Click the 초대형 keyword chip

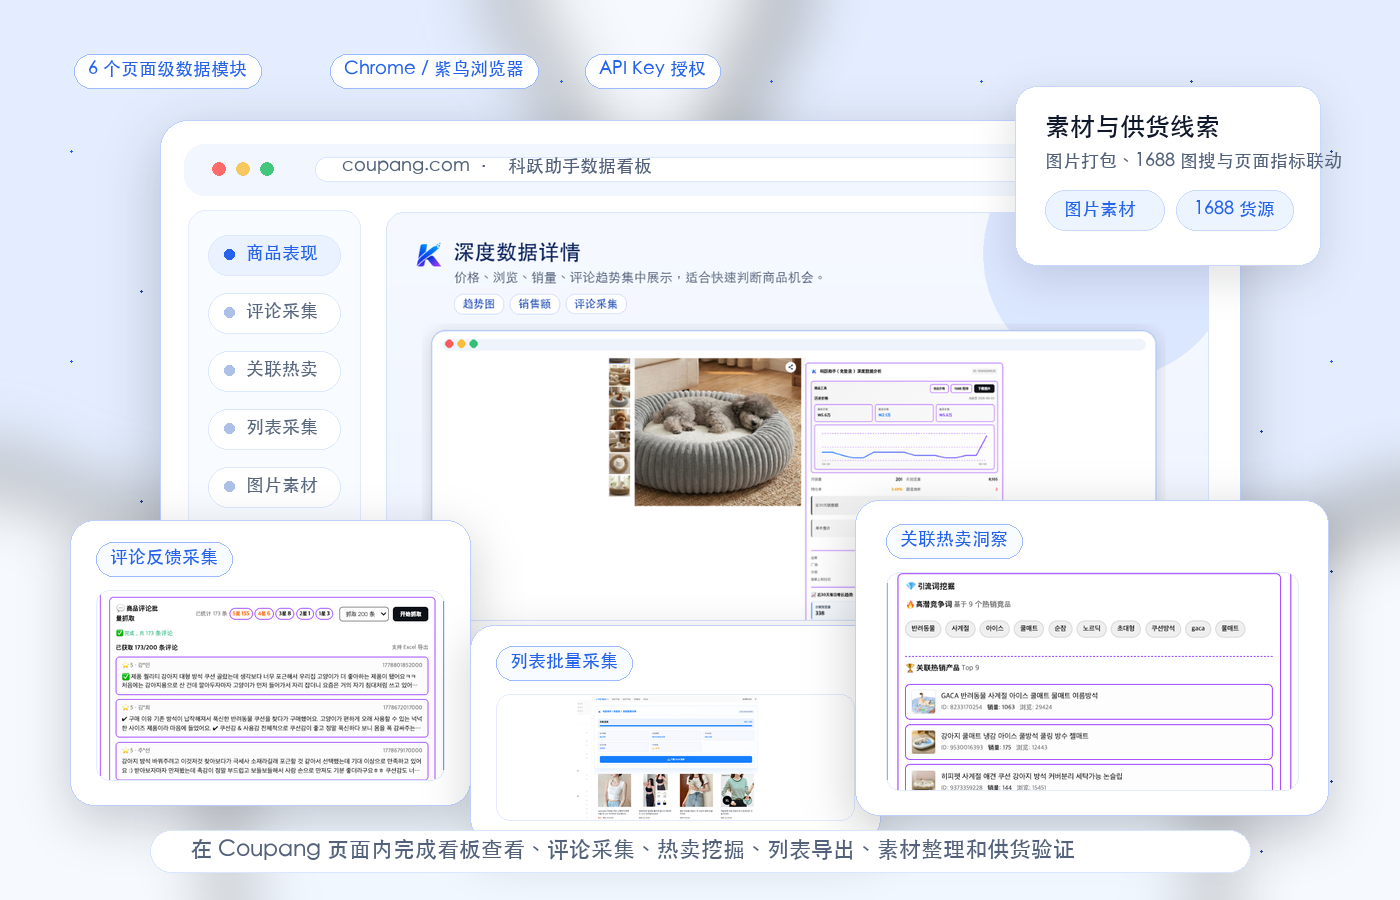(x=1126, y=629)
